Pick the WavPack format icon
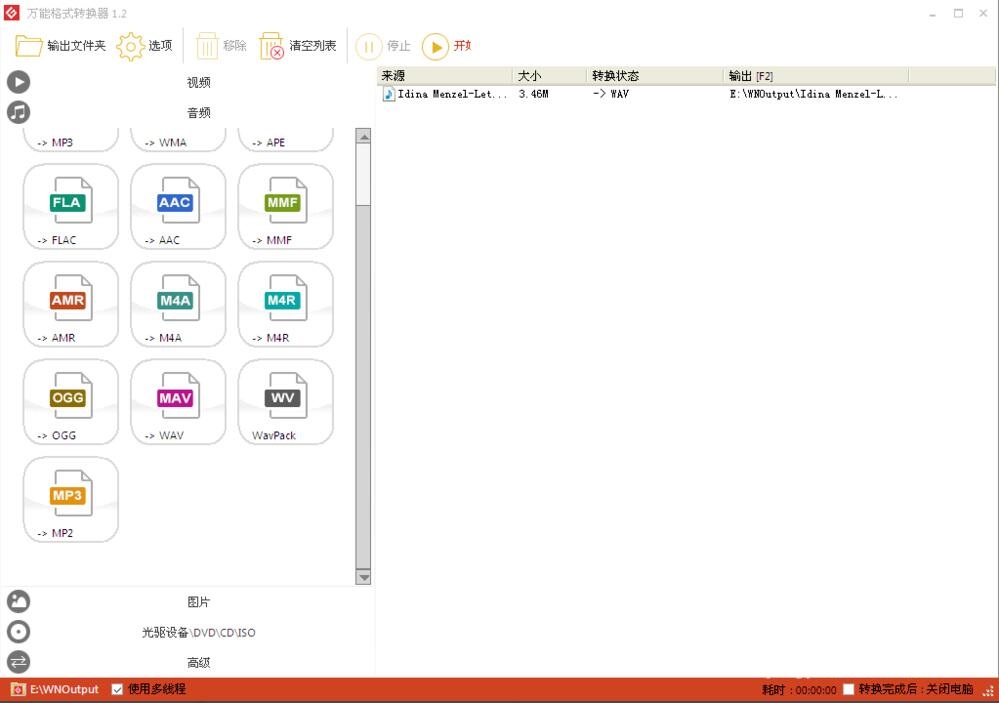999x703 pixels. pos(285,401)
